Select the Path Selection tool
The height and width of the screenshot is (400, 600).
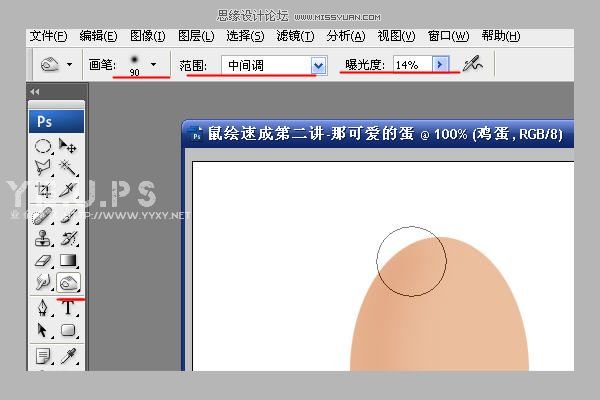[43, 330]
